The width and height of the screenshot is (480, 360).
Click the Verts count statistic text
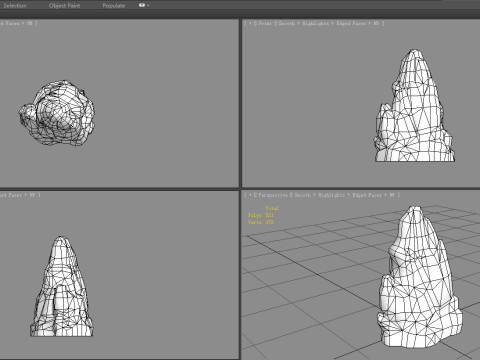tap(261, 222)
